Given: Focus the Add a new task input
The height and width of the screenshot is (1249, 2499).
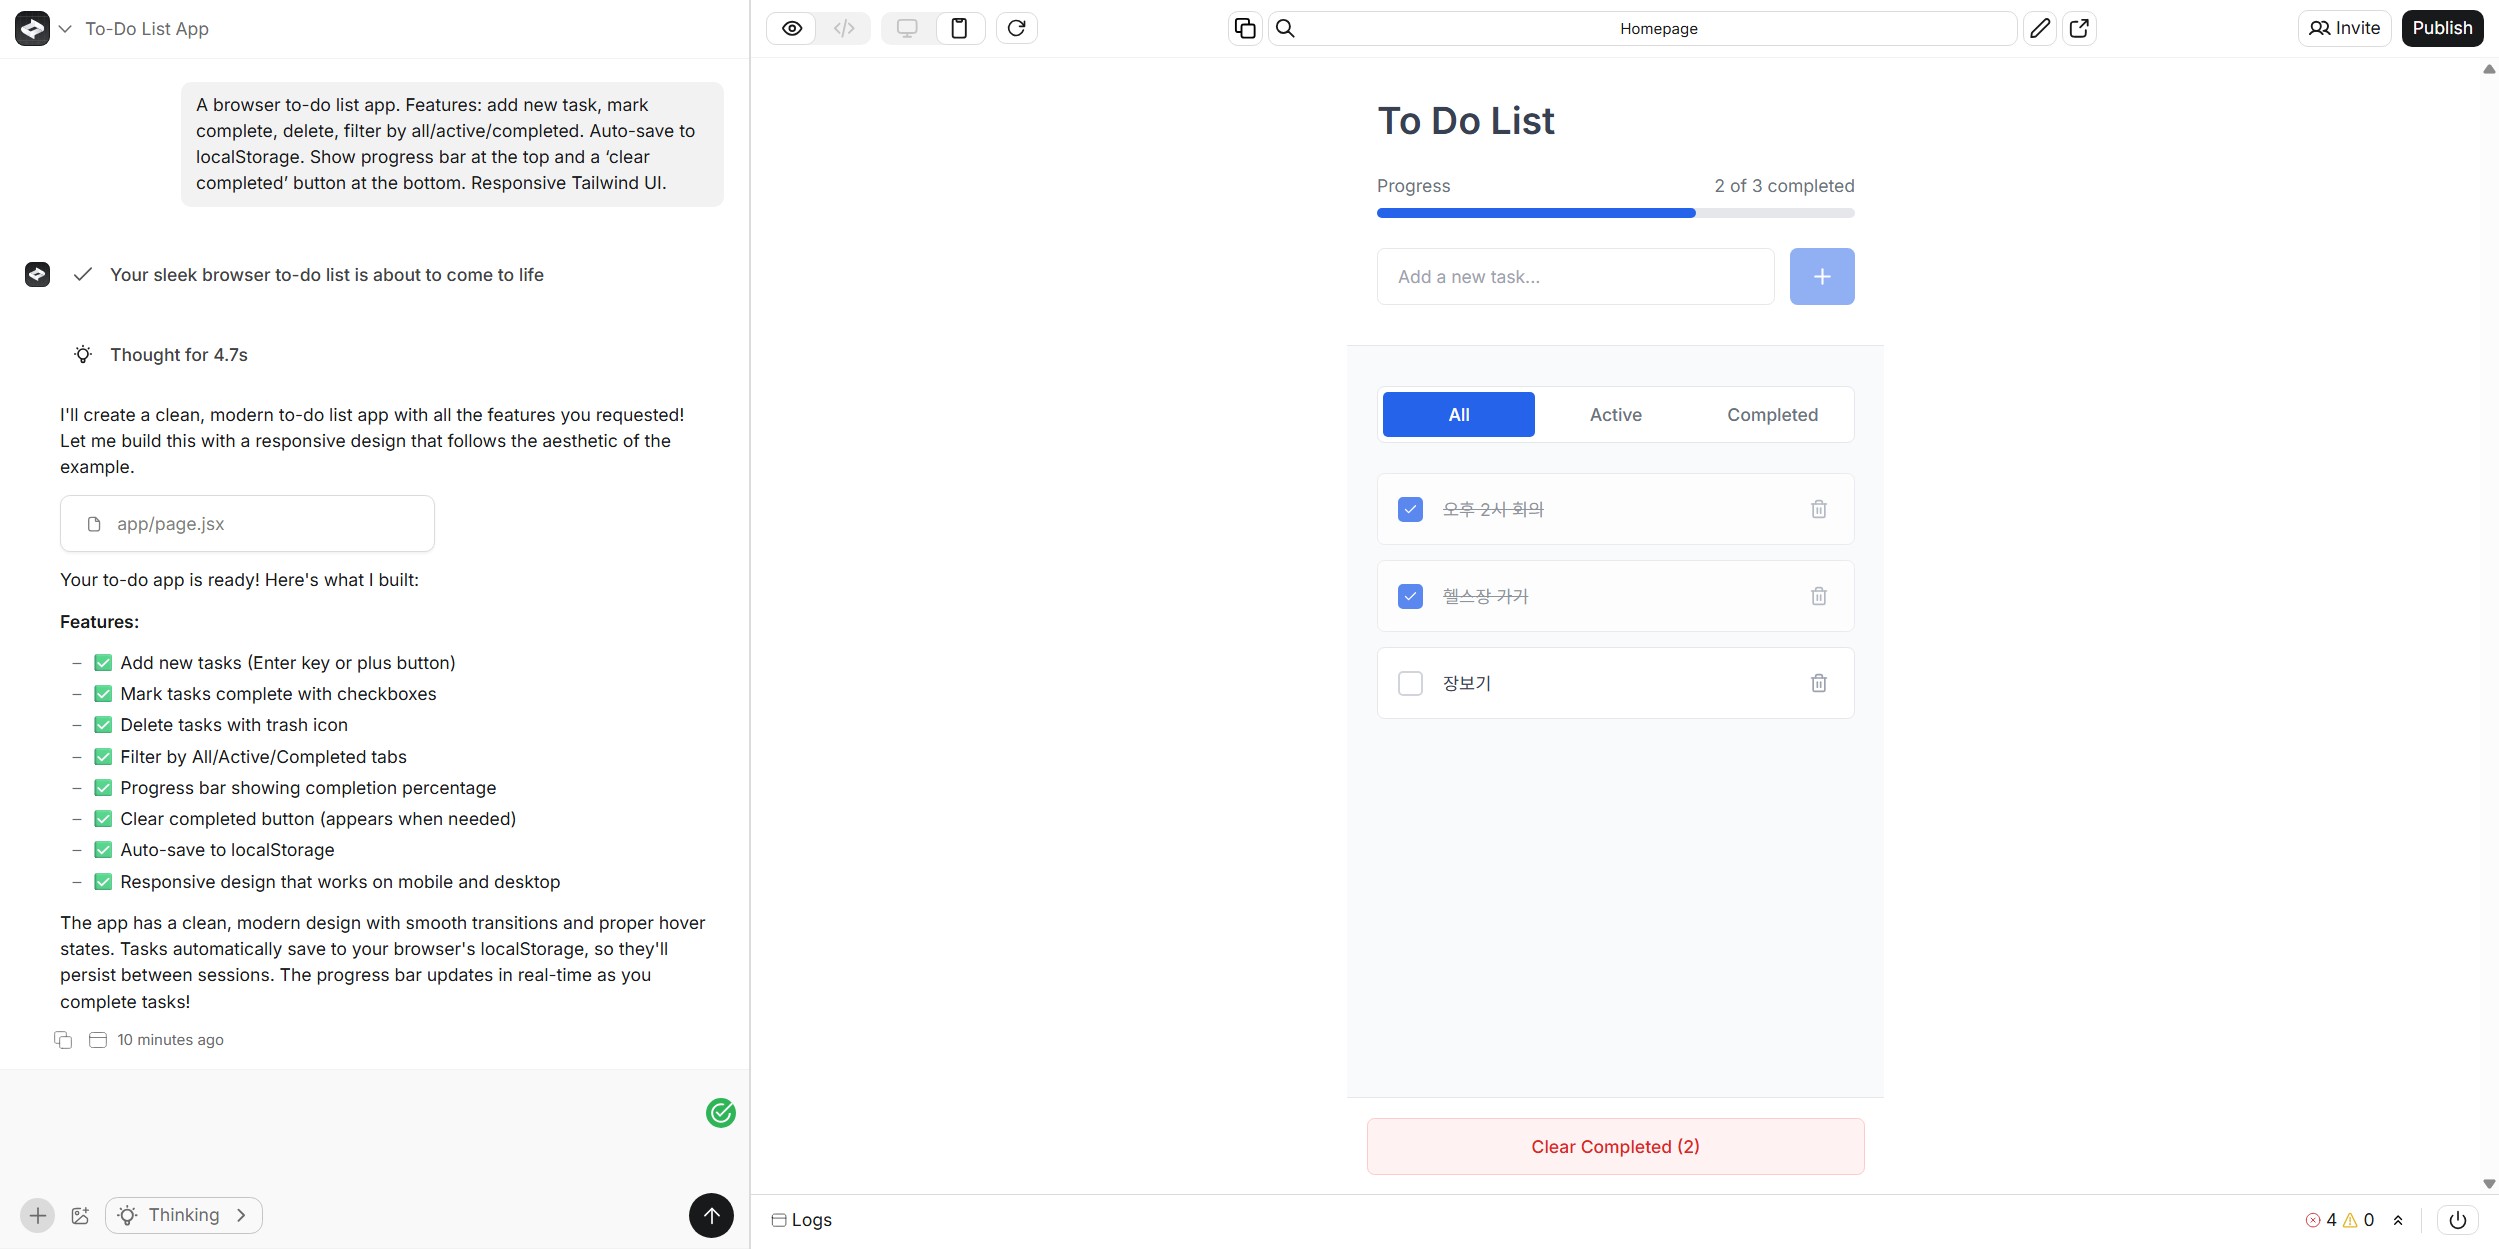Looking at the screenshot, I should (x=1575, y=277).
